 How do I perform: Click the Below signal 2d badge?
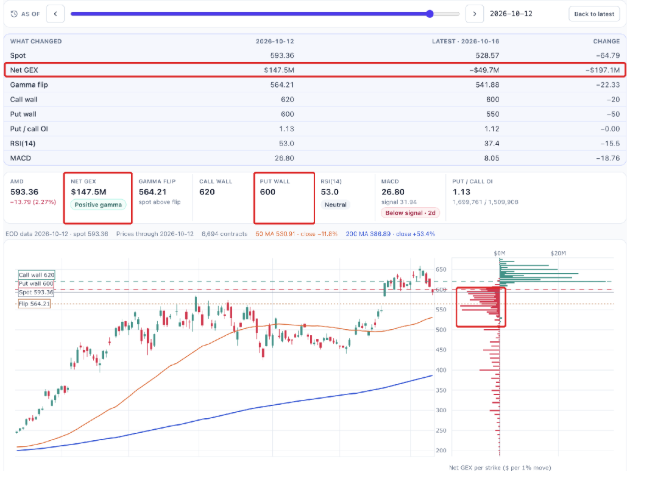[410, 213]
